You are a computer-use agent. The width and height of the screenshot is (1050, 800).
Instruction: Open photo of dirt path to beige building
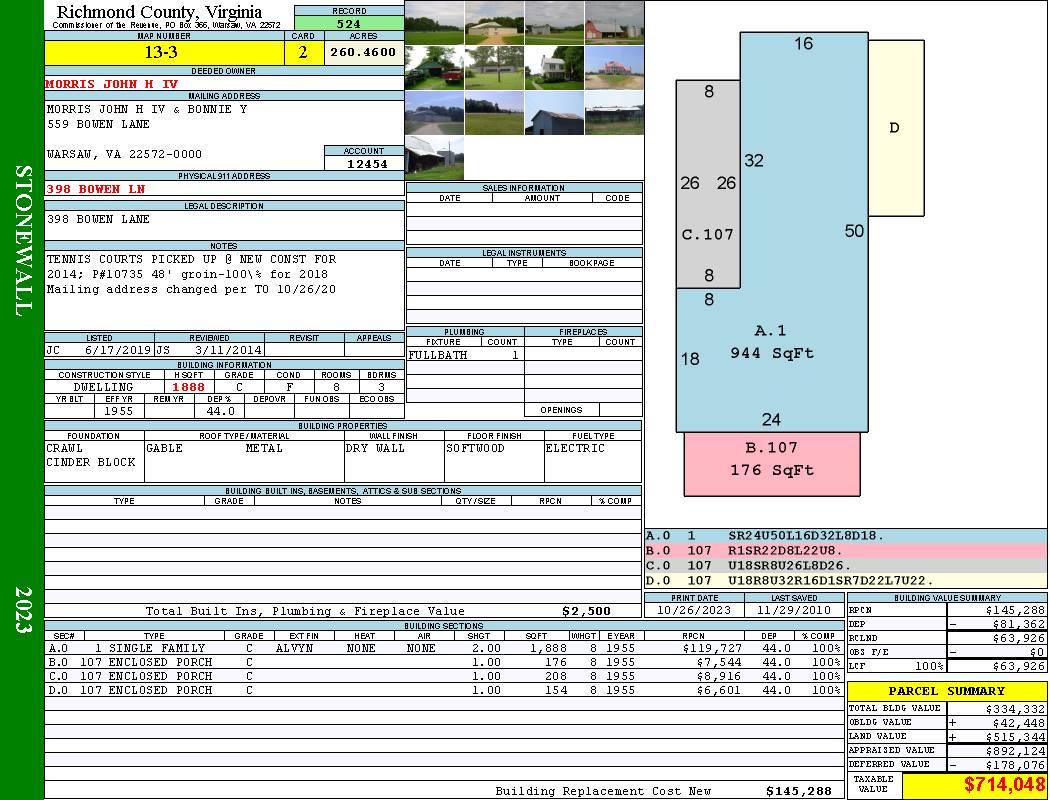[494, 23]
